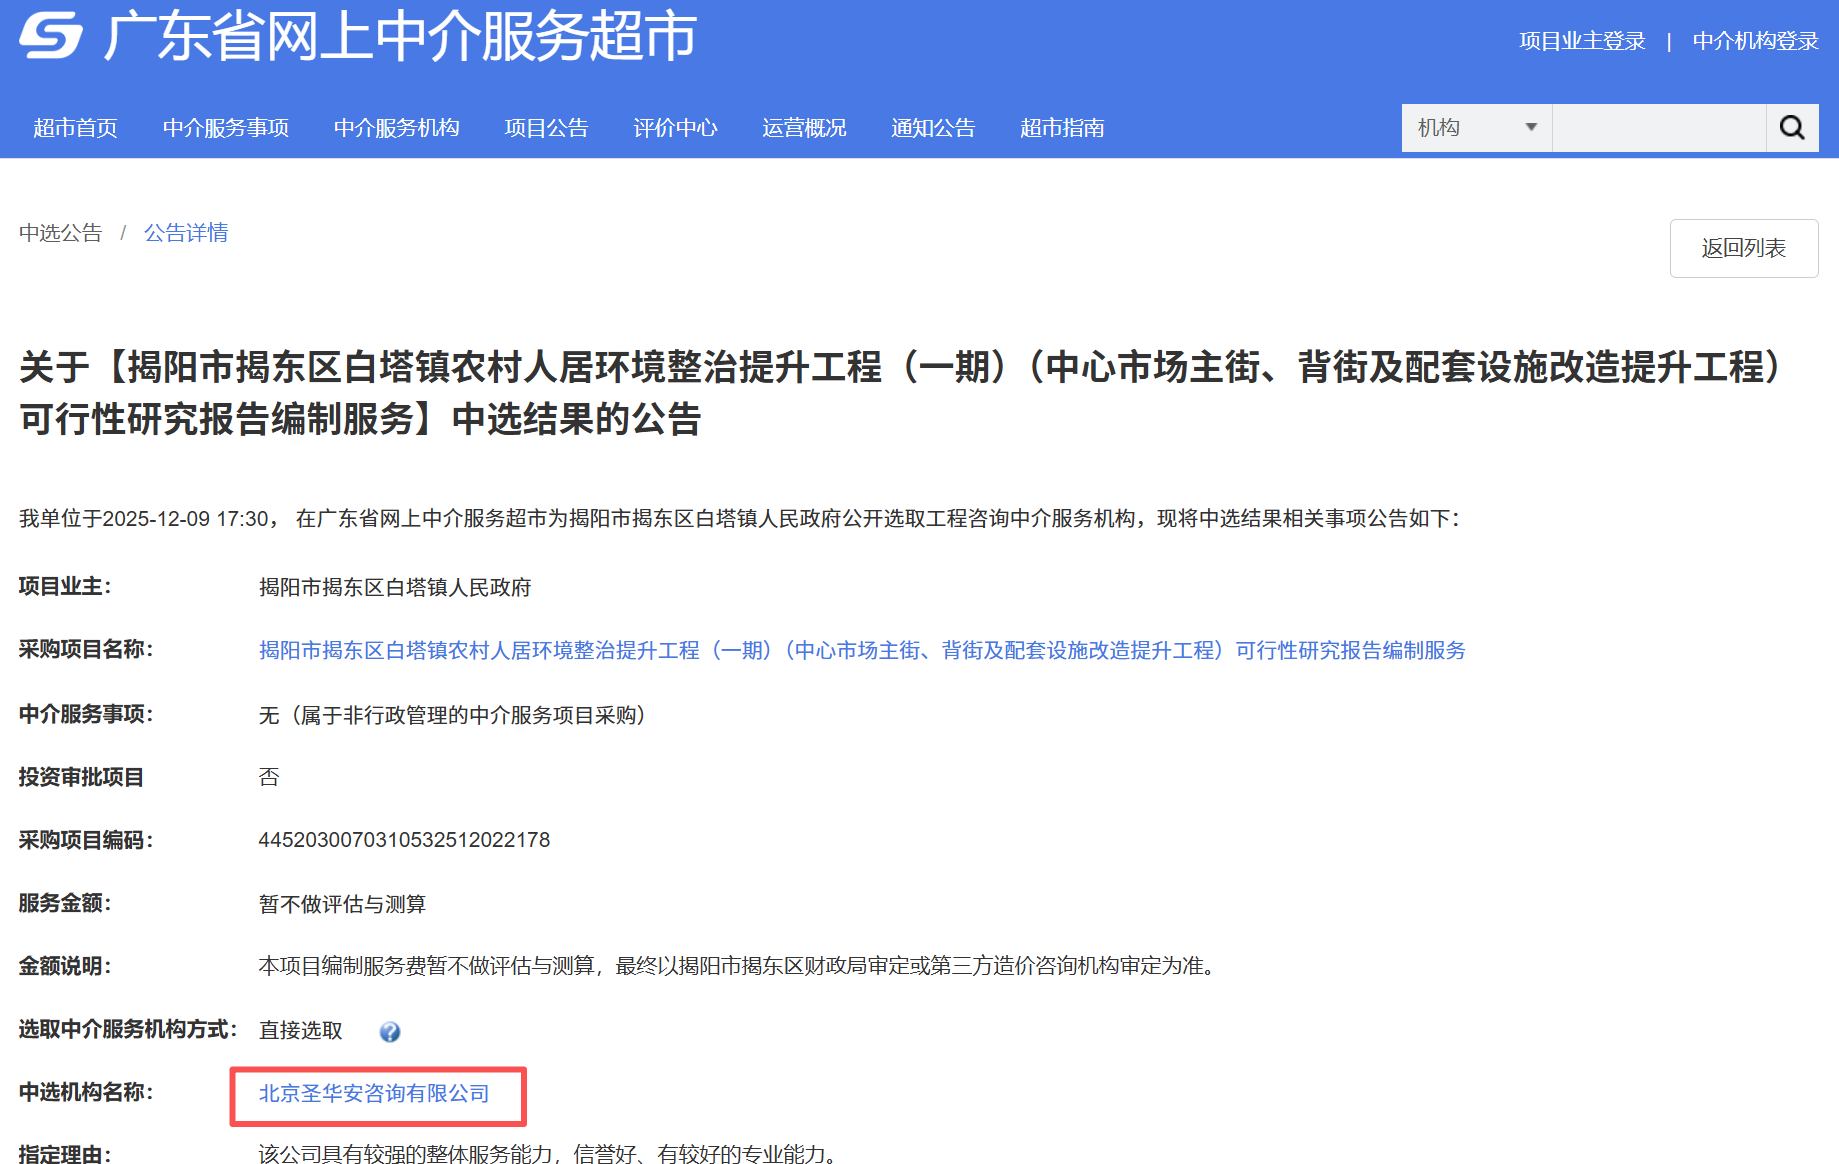Open the 中介服务事项 page
1839x1164 pixels.
click(x=225, y=127)
